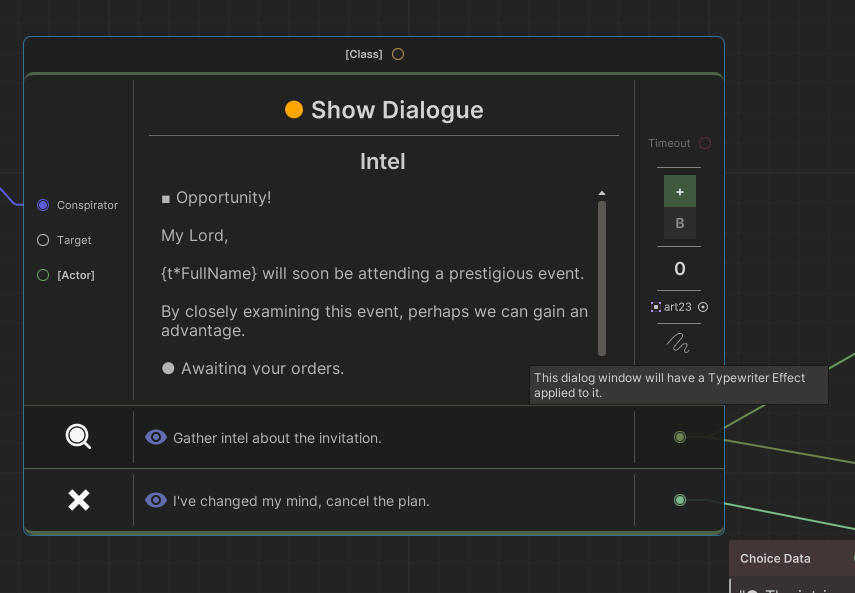Click the magnifying glass choice icon
Image resolution: width=855 pixels, height=593 pixels.
click(78, 437)
